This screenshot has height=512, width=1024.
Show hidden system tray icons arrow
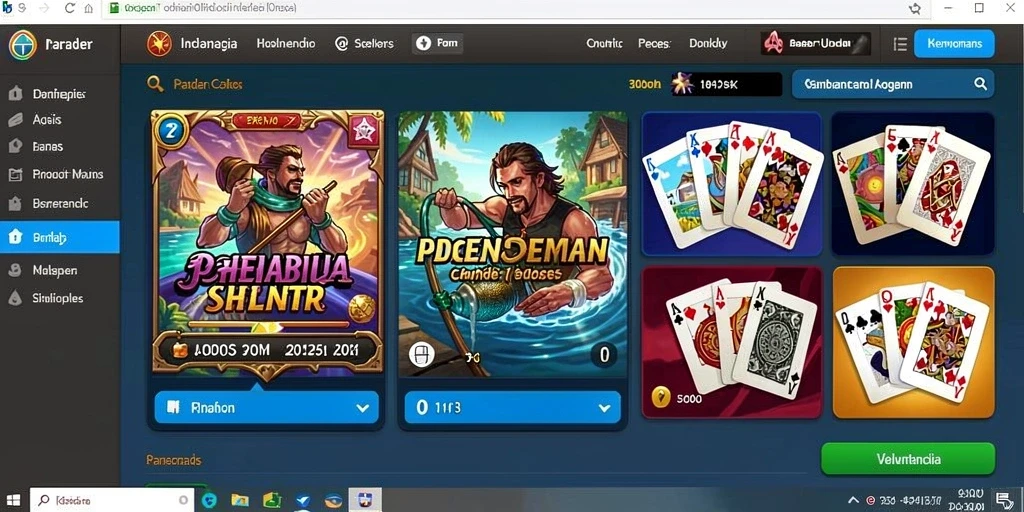click(x=853, y=500)
